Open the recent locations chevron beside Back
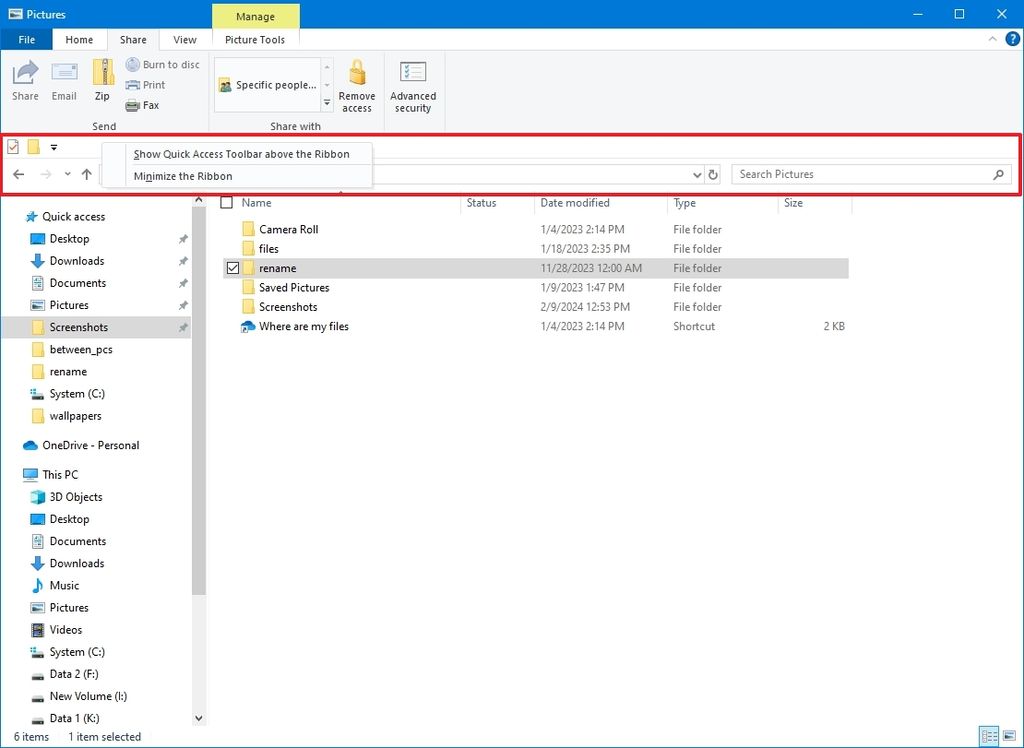Viewport: 1024px width, 748px height. point(66,174)
